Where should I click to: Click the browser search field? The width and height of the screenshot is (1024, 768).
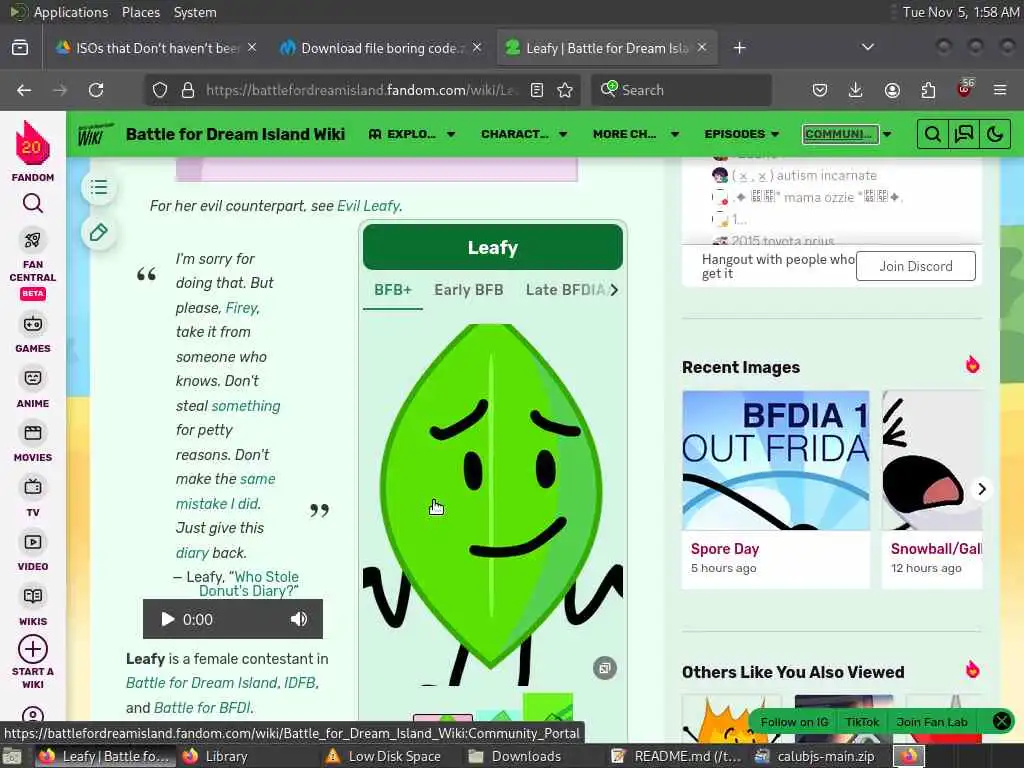(681, 90)
